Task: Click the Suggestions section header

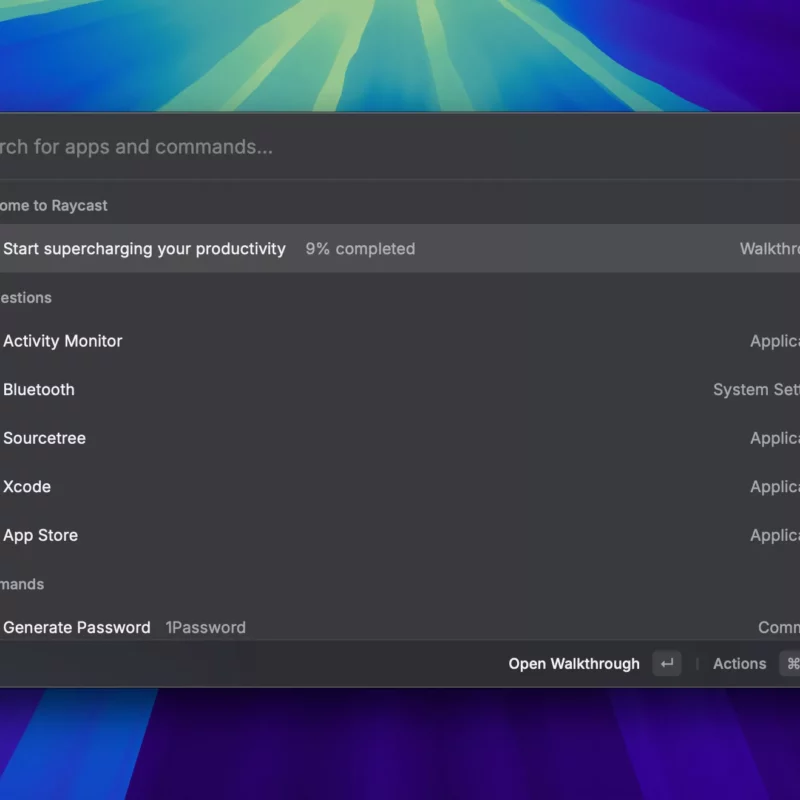Action: tap(26, 298)
